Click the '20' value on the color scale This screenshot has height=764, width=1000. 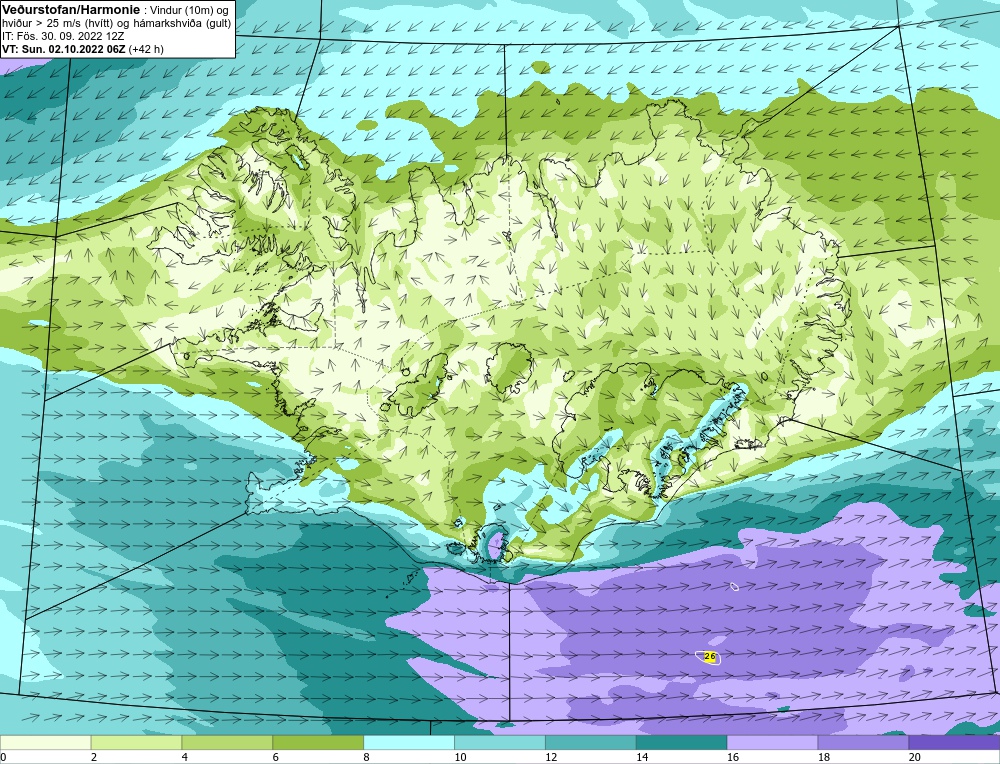tap(915, 757)
